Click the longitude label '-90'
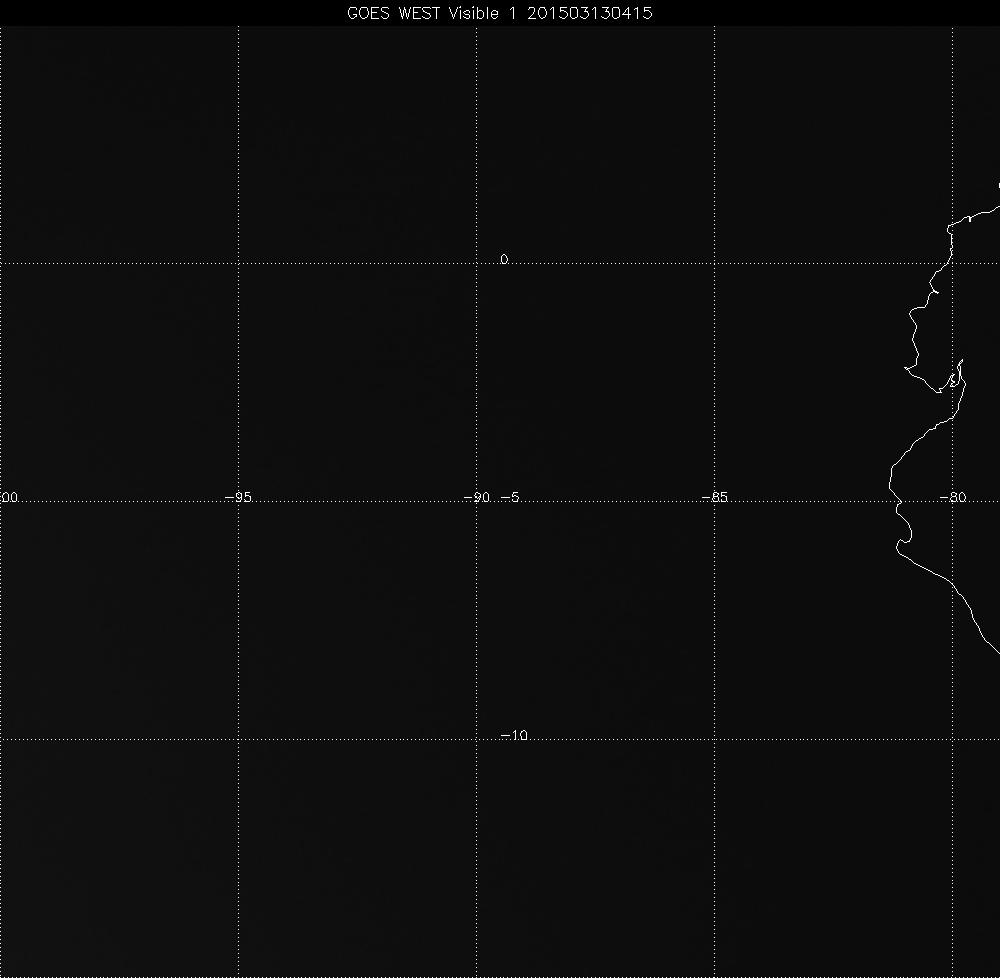The image size is (1000, 978). pyautogui.click(x=476, y=498)
